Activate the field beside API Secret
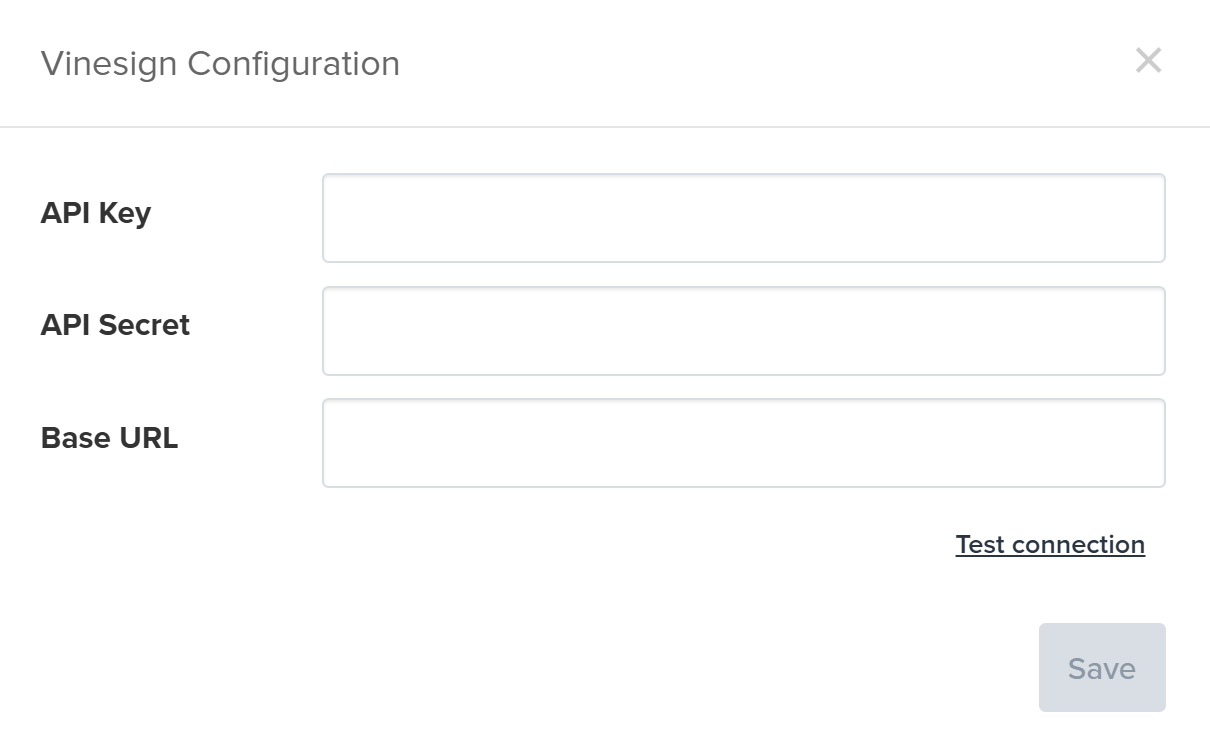1210x744 pixels. point(743,331)
